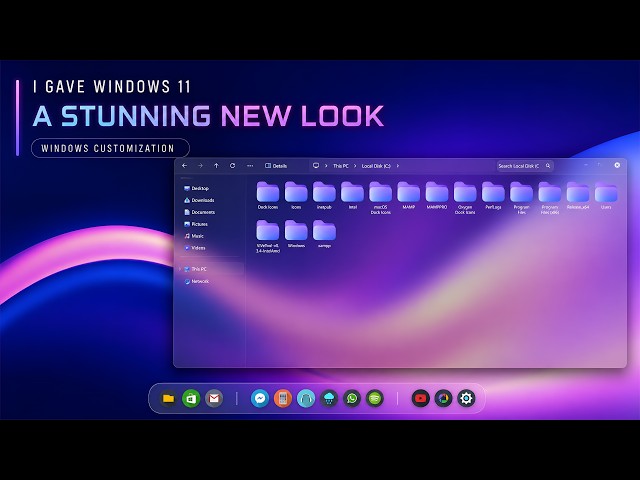Select Local Disk (C:) breadcrumb

coord(376,166)
